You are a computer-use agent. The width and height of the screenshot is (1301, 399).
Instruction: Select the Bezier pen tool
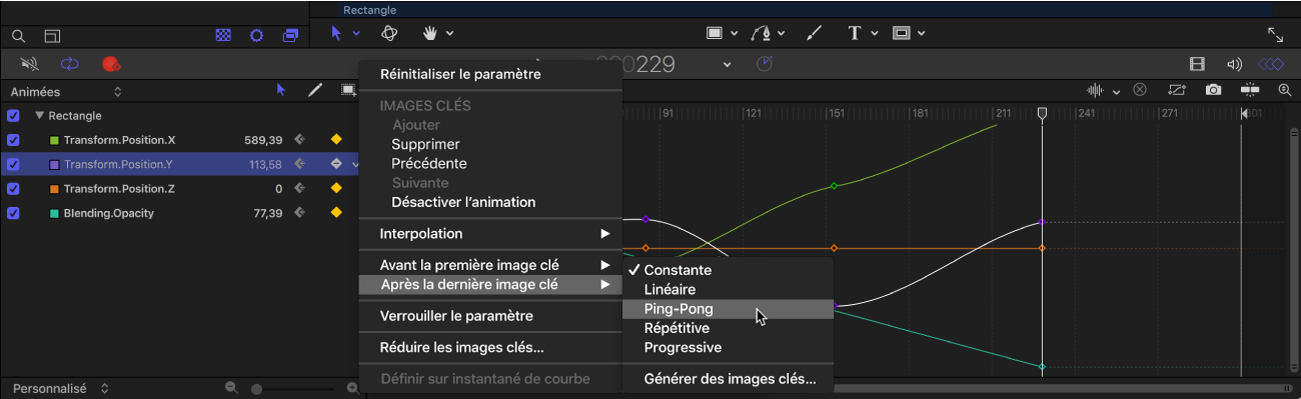click(763, 33)
